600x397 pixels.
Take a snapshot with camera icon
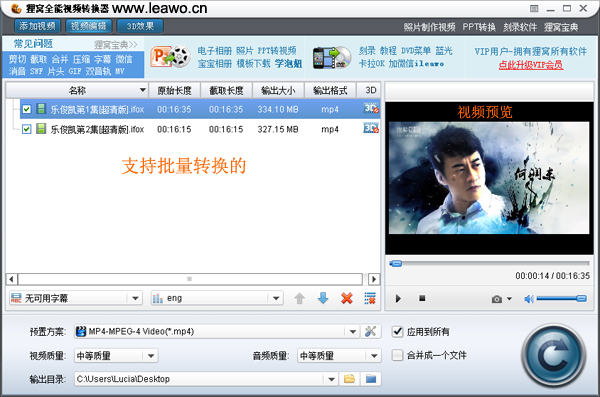(x=497, y=299)
